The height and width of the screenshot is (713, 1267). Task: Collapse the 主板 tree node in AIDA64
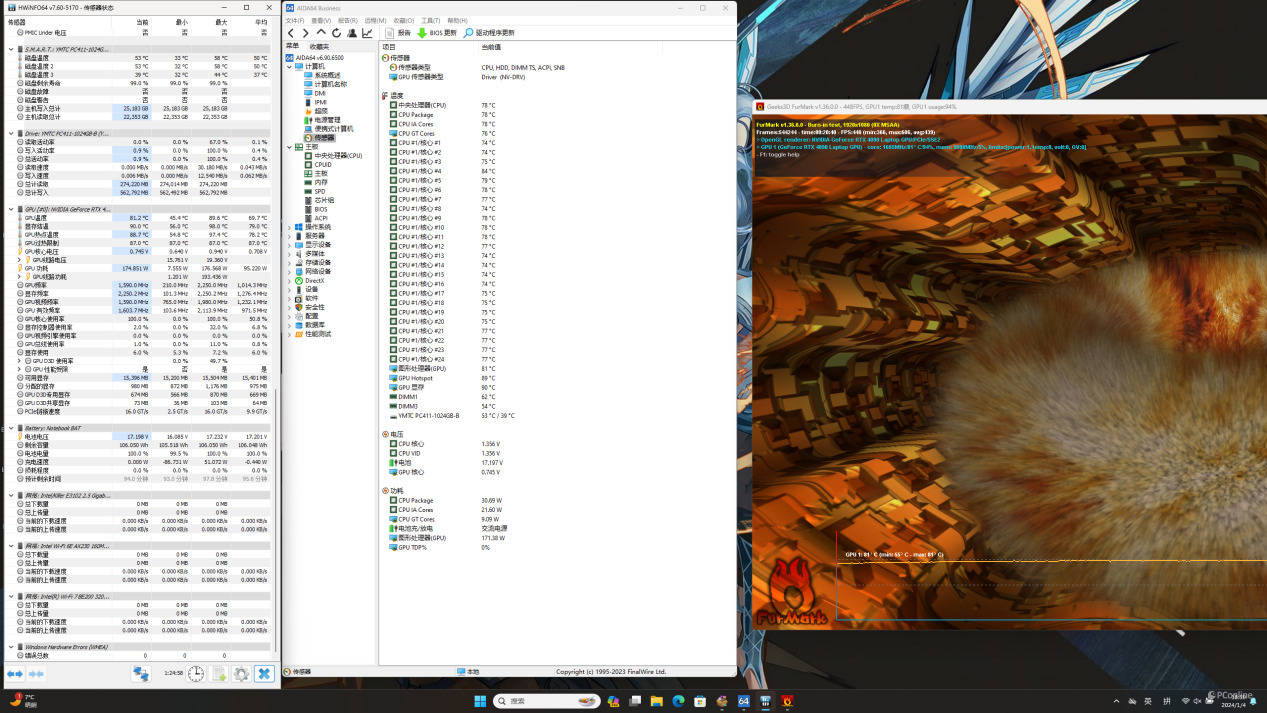(289, 147)
